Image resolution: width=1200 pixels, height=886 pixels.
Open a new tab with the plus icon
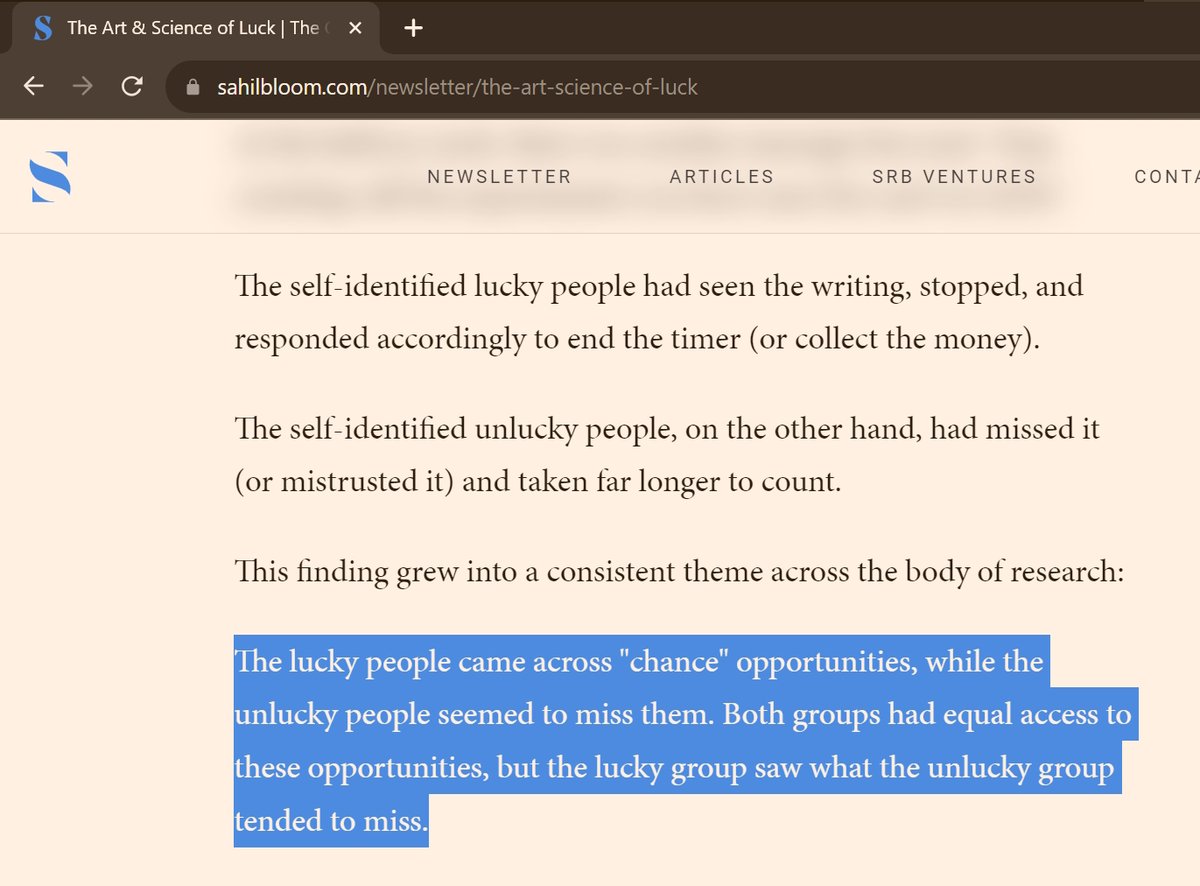tap(413, 28)
